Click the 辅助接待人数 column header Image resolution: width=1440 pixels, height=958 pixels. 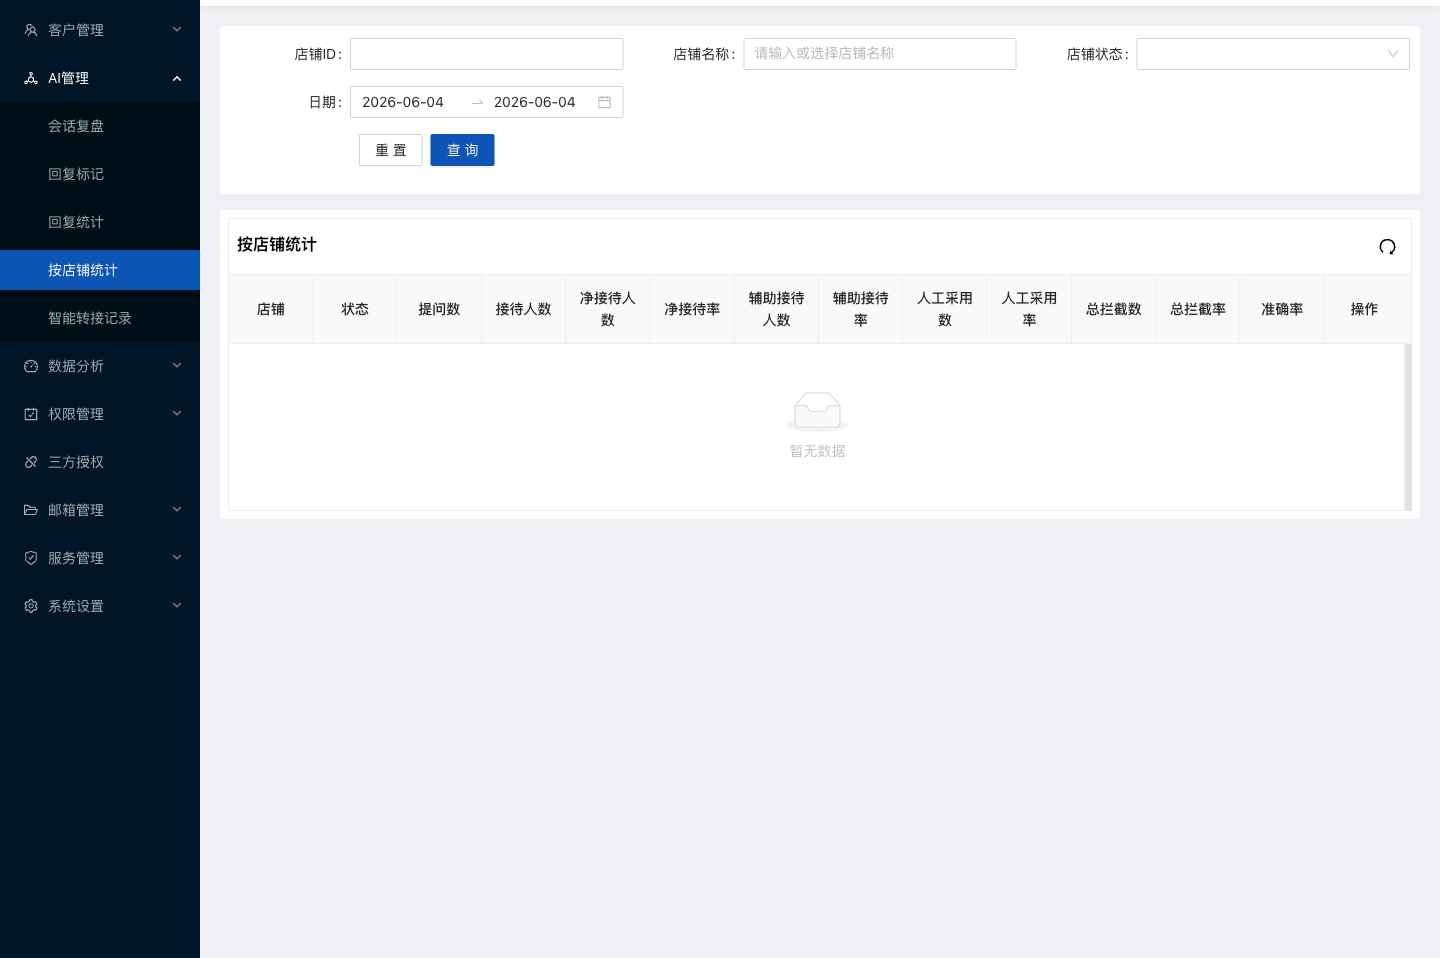777,309
